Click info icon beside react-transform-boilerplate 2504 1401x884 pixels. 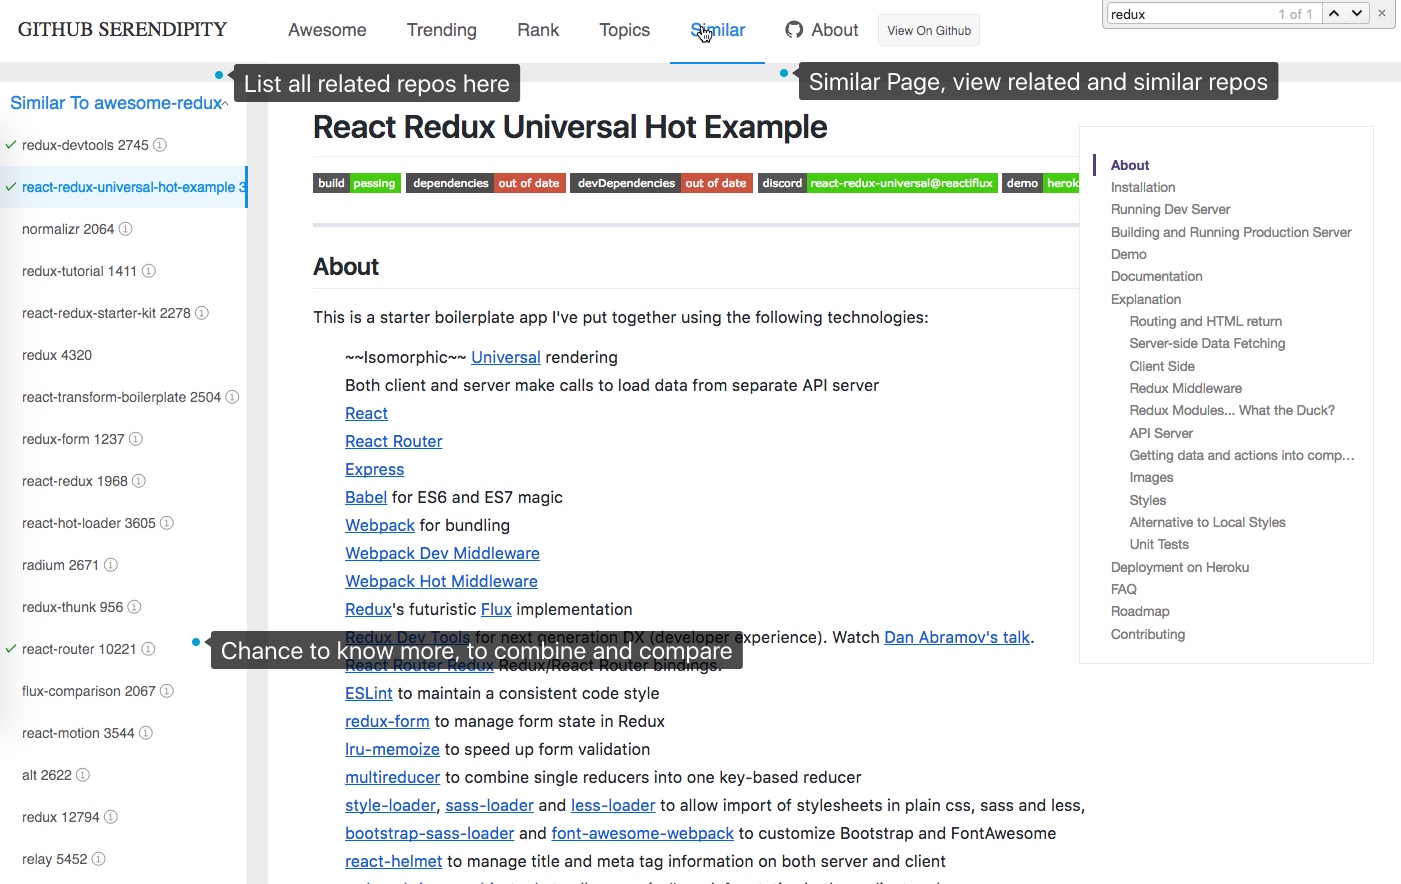(233, 397)
